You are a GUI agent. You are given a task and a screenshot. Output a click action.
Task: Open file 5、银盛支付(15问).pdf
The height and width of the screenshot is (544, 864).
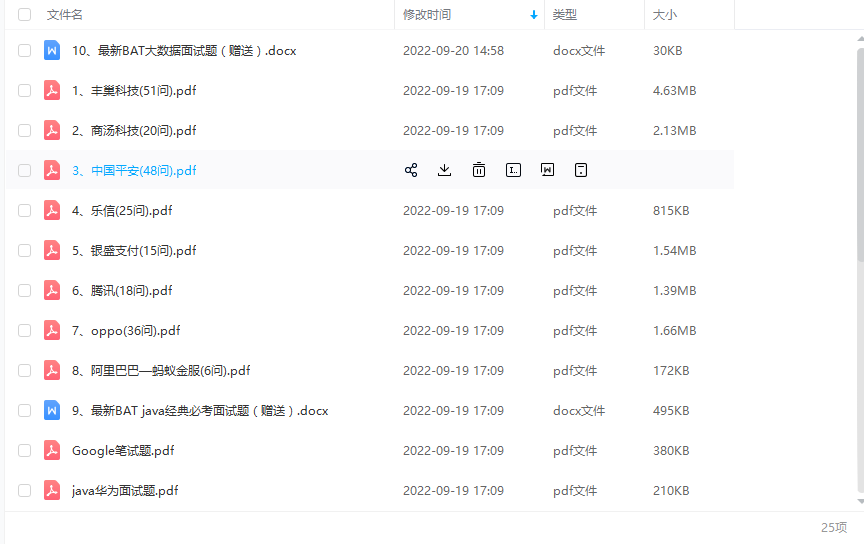(134, 250)
